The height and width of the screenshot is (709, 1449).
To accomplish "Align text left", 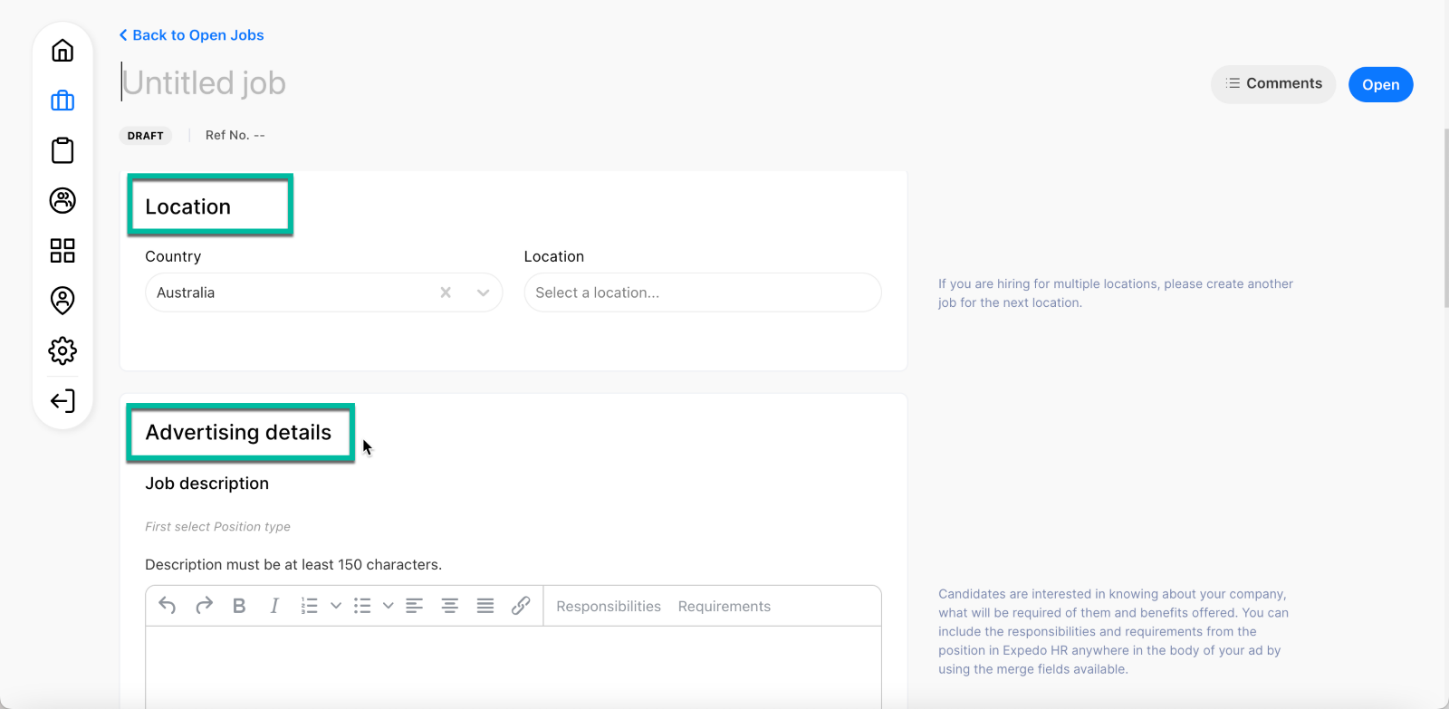I will (x=414, y=606).
